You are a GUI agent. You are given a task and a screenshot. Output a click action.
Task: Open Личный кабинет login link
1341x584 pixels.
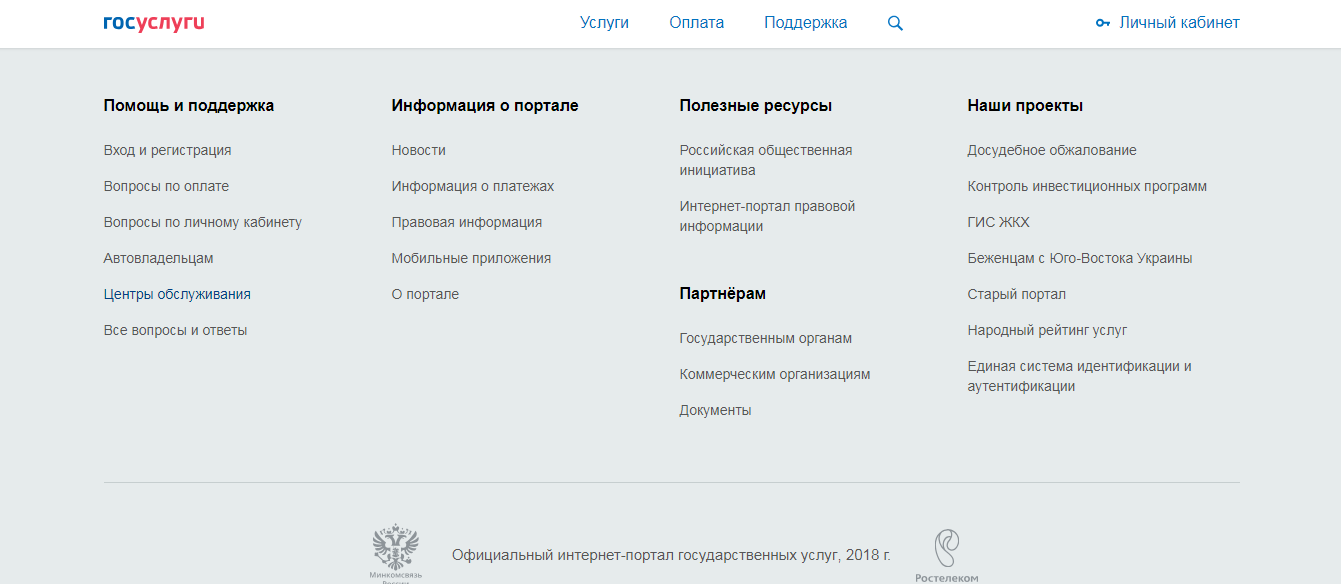[x=1179, y=23]
